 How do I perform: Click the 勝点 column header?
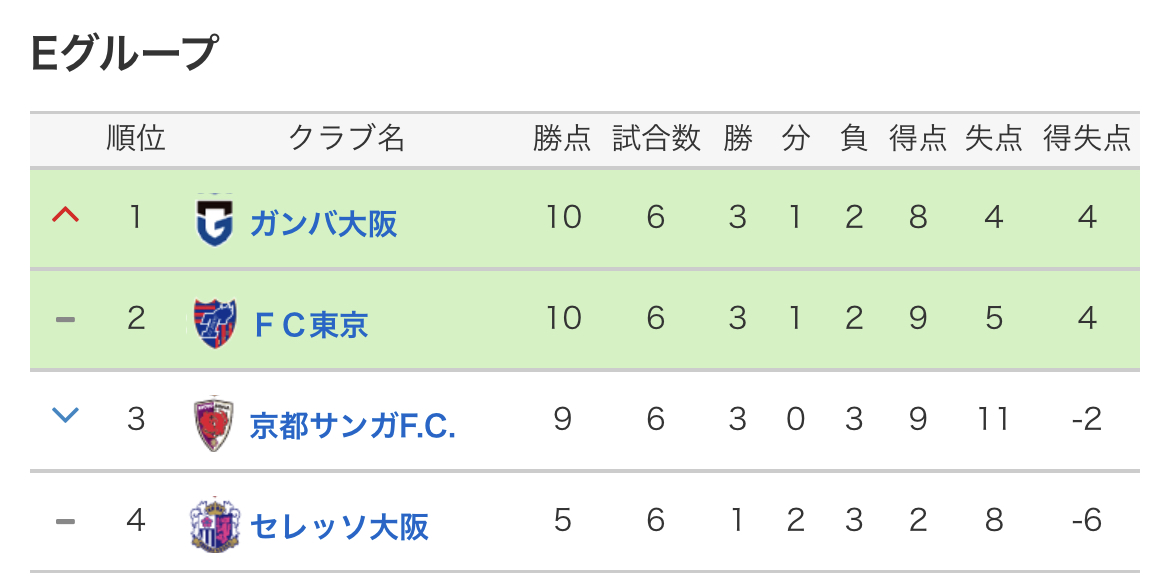click(x=562, y=139)
